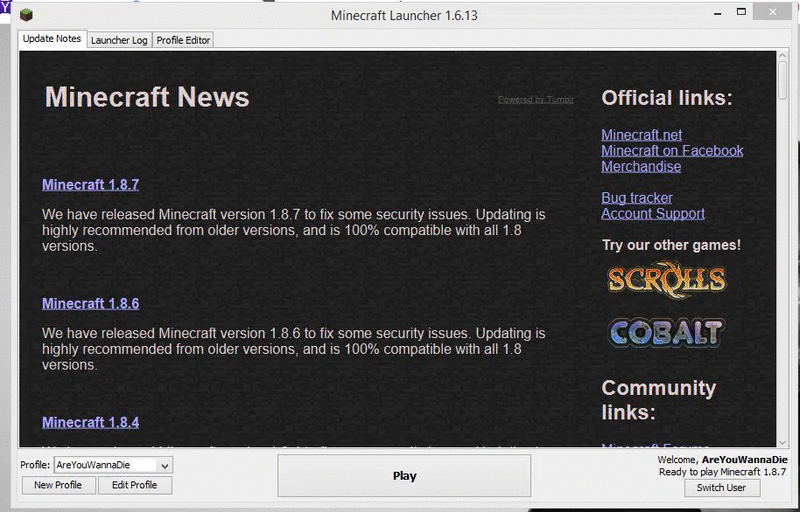Open the Minecraft on Facebook link
The image size is (800, 512).
(x=672, y=151)
